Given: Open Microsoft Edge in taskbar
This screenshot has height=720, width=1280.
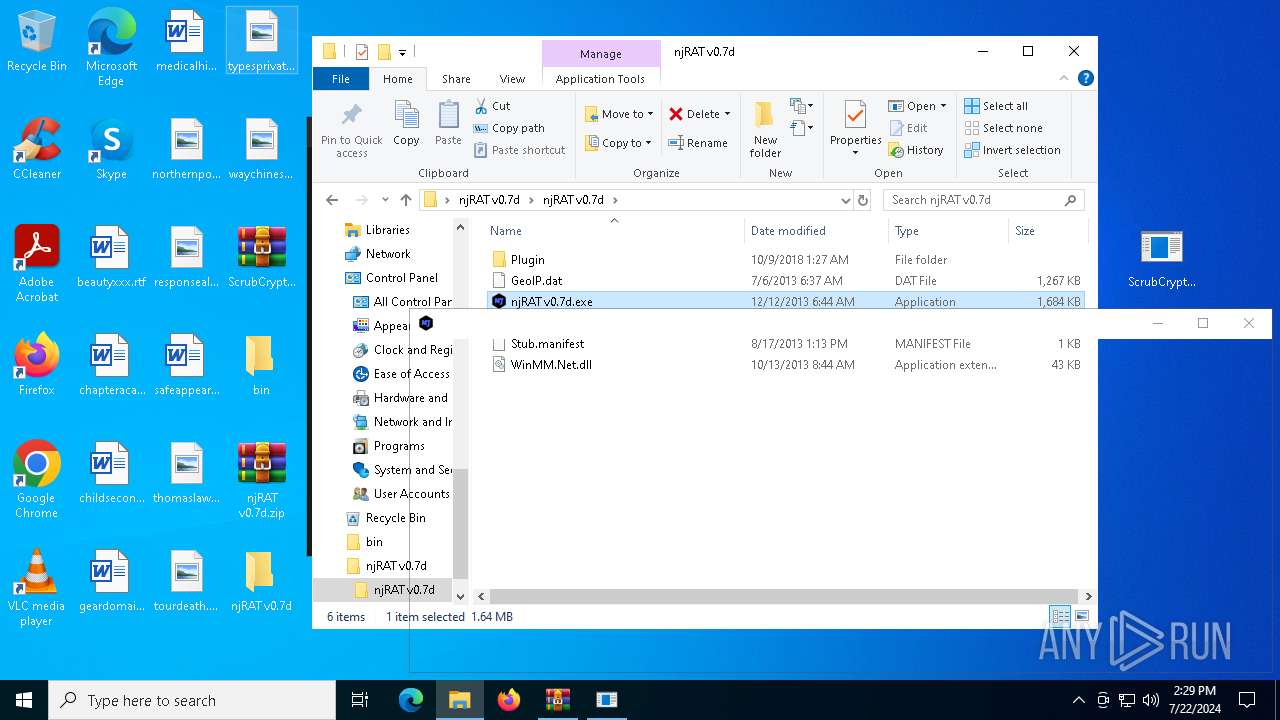Looking at the screenshot, I should (411, 700).
